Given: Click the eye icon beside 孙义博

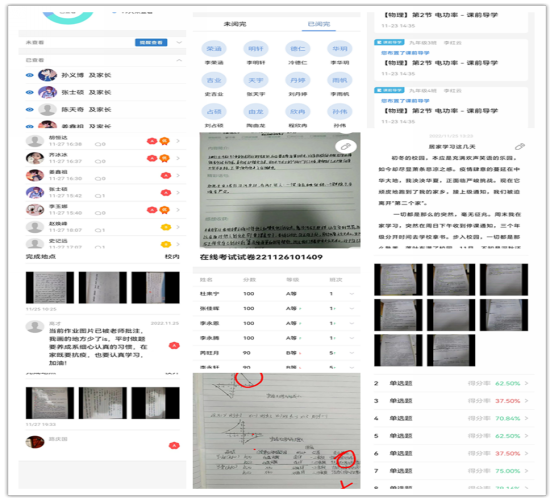Looking at the screenshot, I should pyautogui.click(x=30, y=75).
